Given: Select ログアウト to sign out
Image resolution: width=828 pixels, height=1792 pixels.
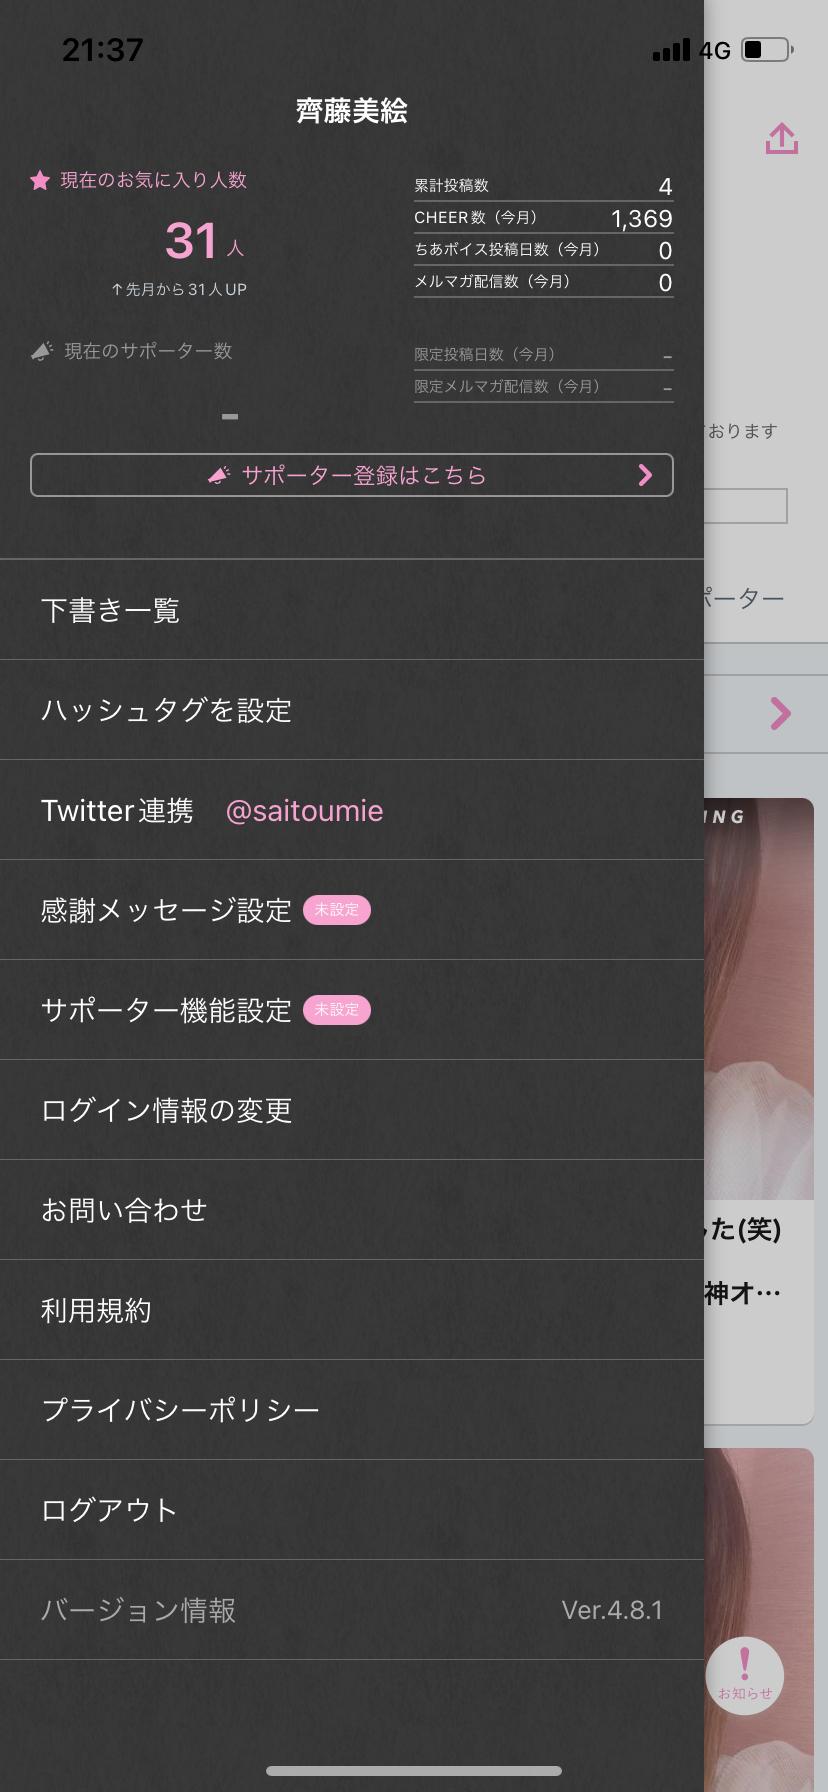Looking at the screenshot, I should pos(352,1510).
